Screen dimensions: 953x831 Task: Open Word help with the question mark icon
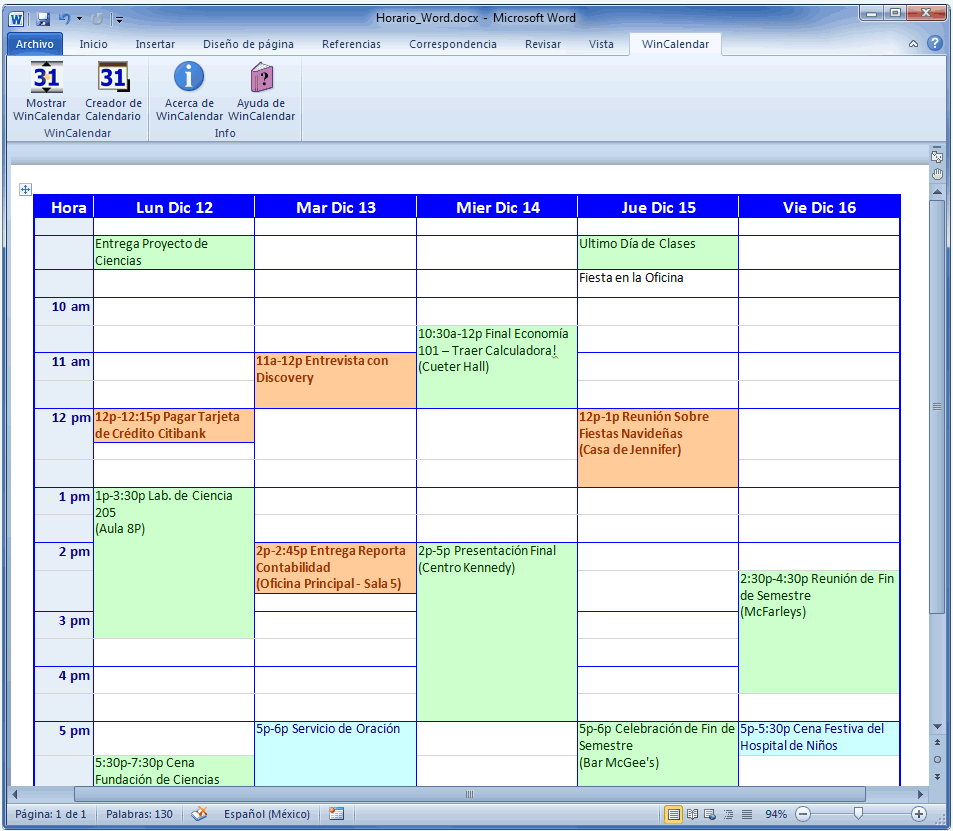pyautogui.click(x=934, y=44)
